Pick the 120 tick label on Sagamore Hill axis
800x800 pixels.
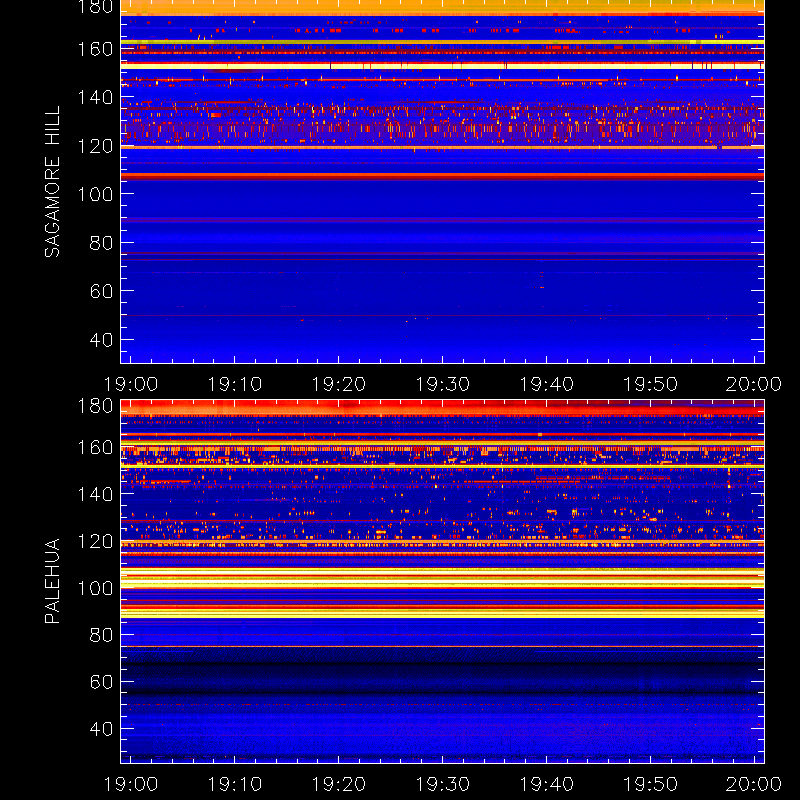tap(95, 146)
